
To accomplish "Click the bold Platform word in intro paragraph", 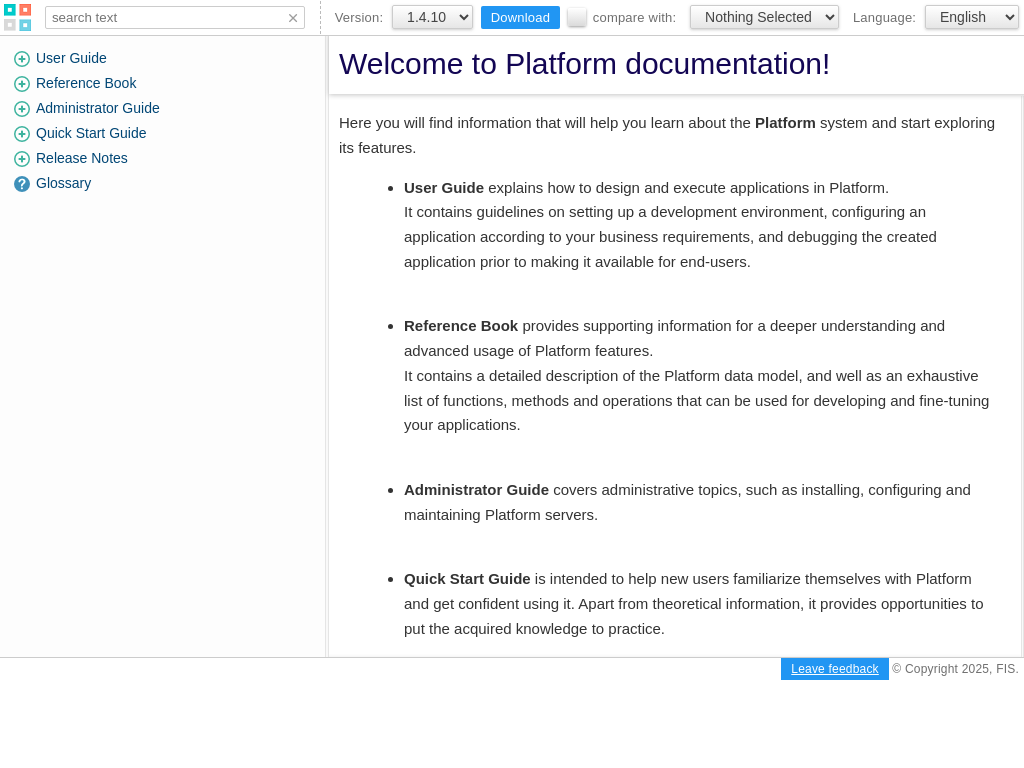I will 785,123.
